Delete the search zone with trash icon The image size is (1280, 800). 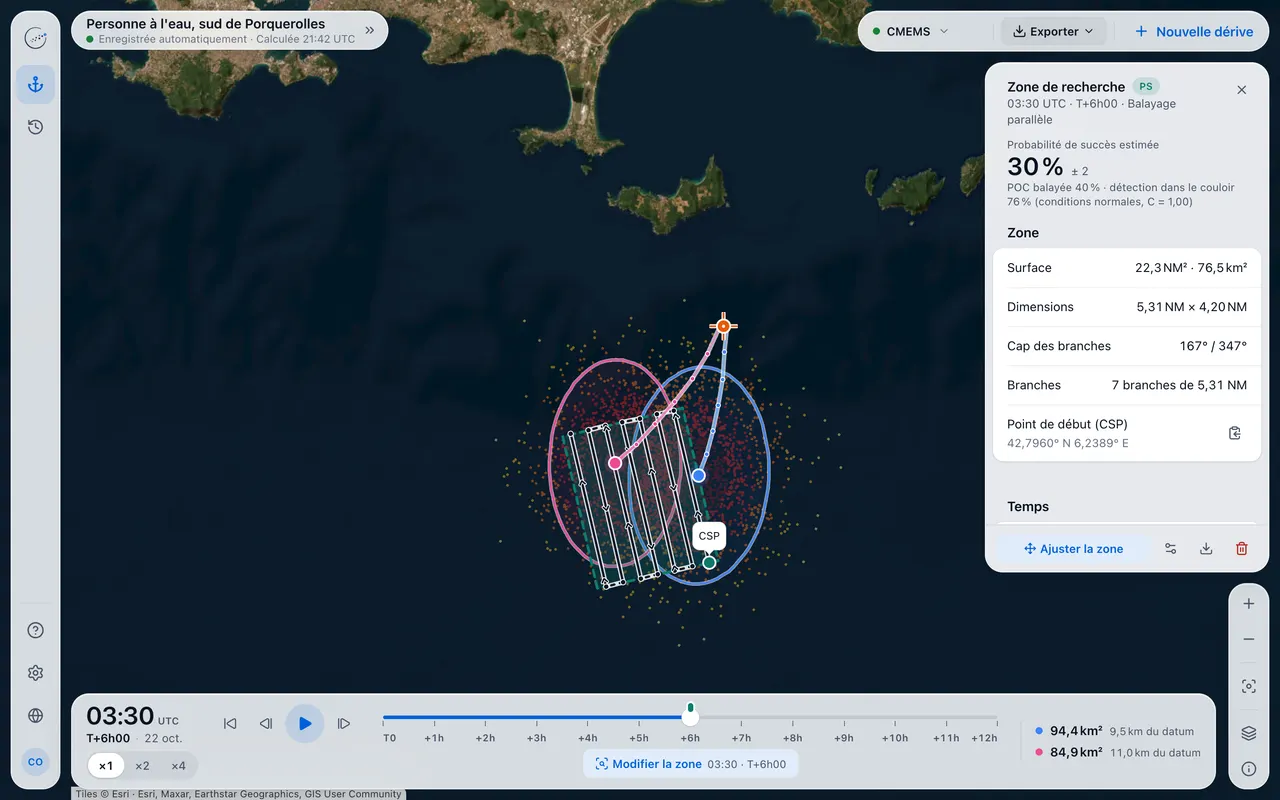(x=1242, y=548)
